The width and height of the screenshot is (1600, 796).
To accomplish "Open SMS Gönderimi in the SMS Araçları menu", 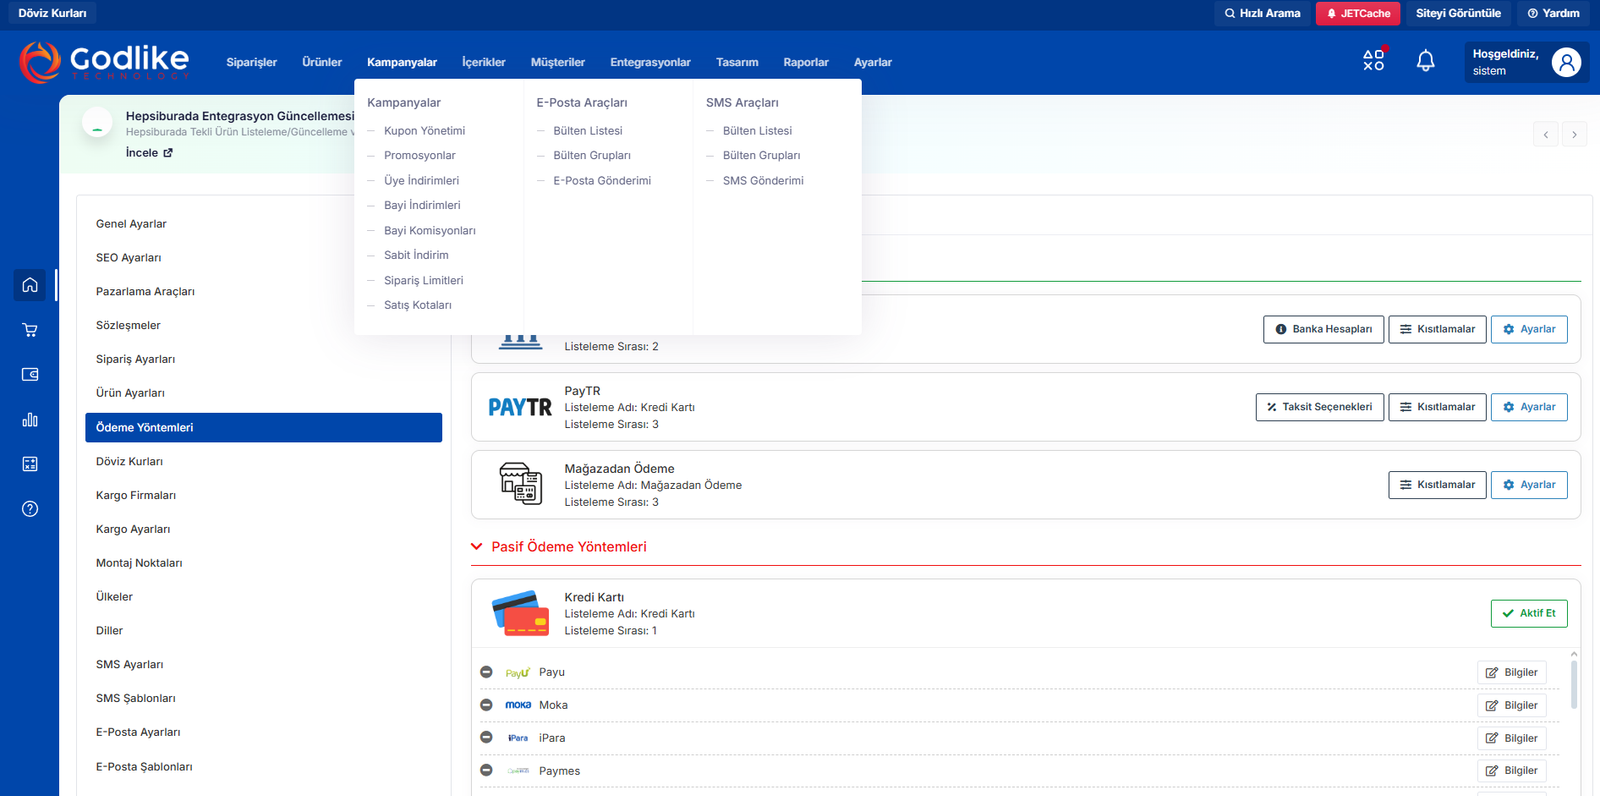I will [762, 181].
